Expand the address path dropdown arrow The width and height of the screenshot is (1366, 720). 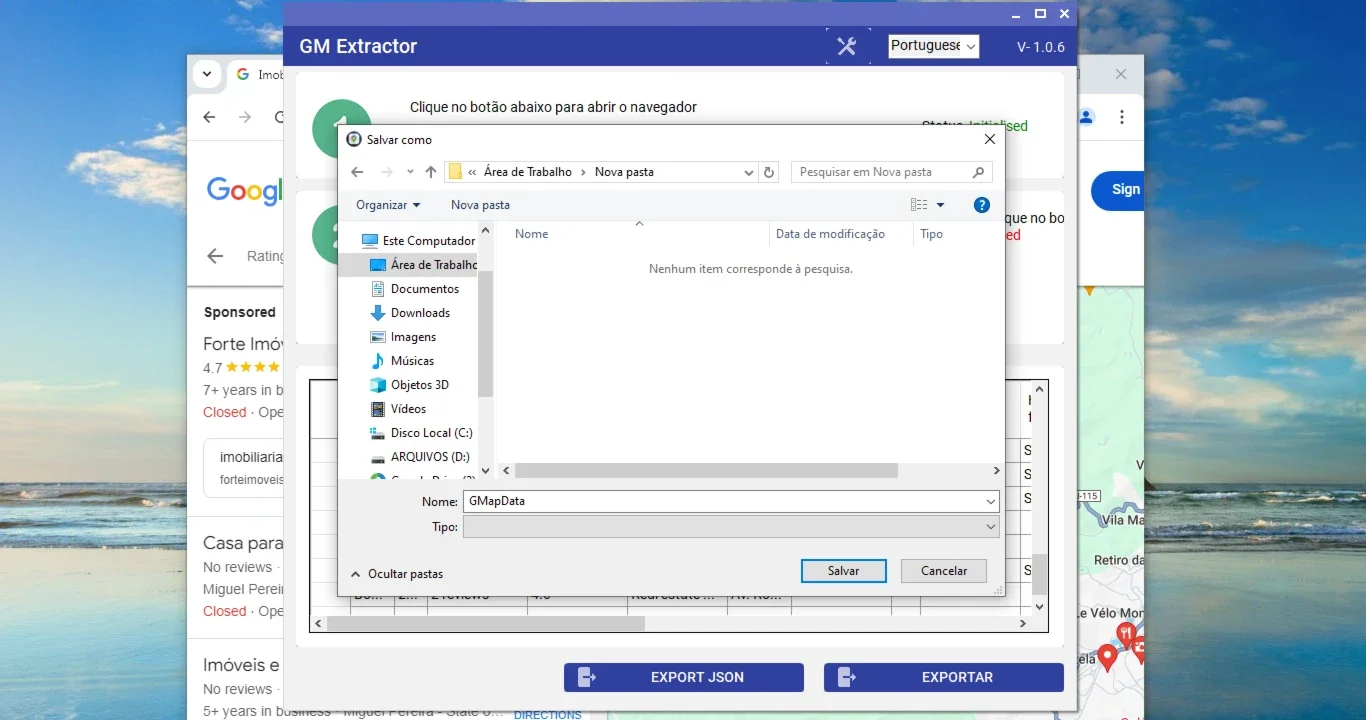point(749,172)
